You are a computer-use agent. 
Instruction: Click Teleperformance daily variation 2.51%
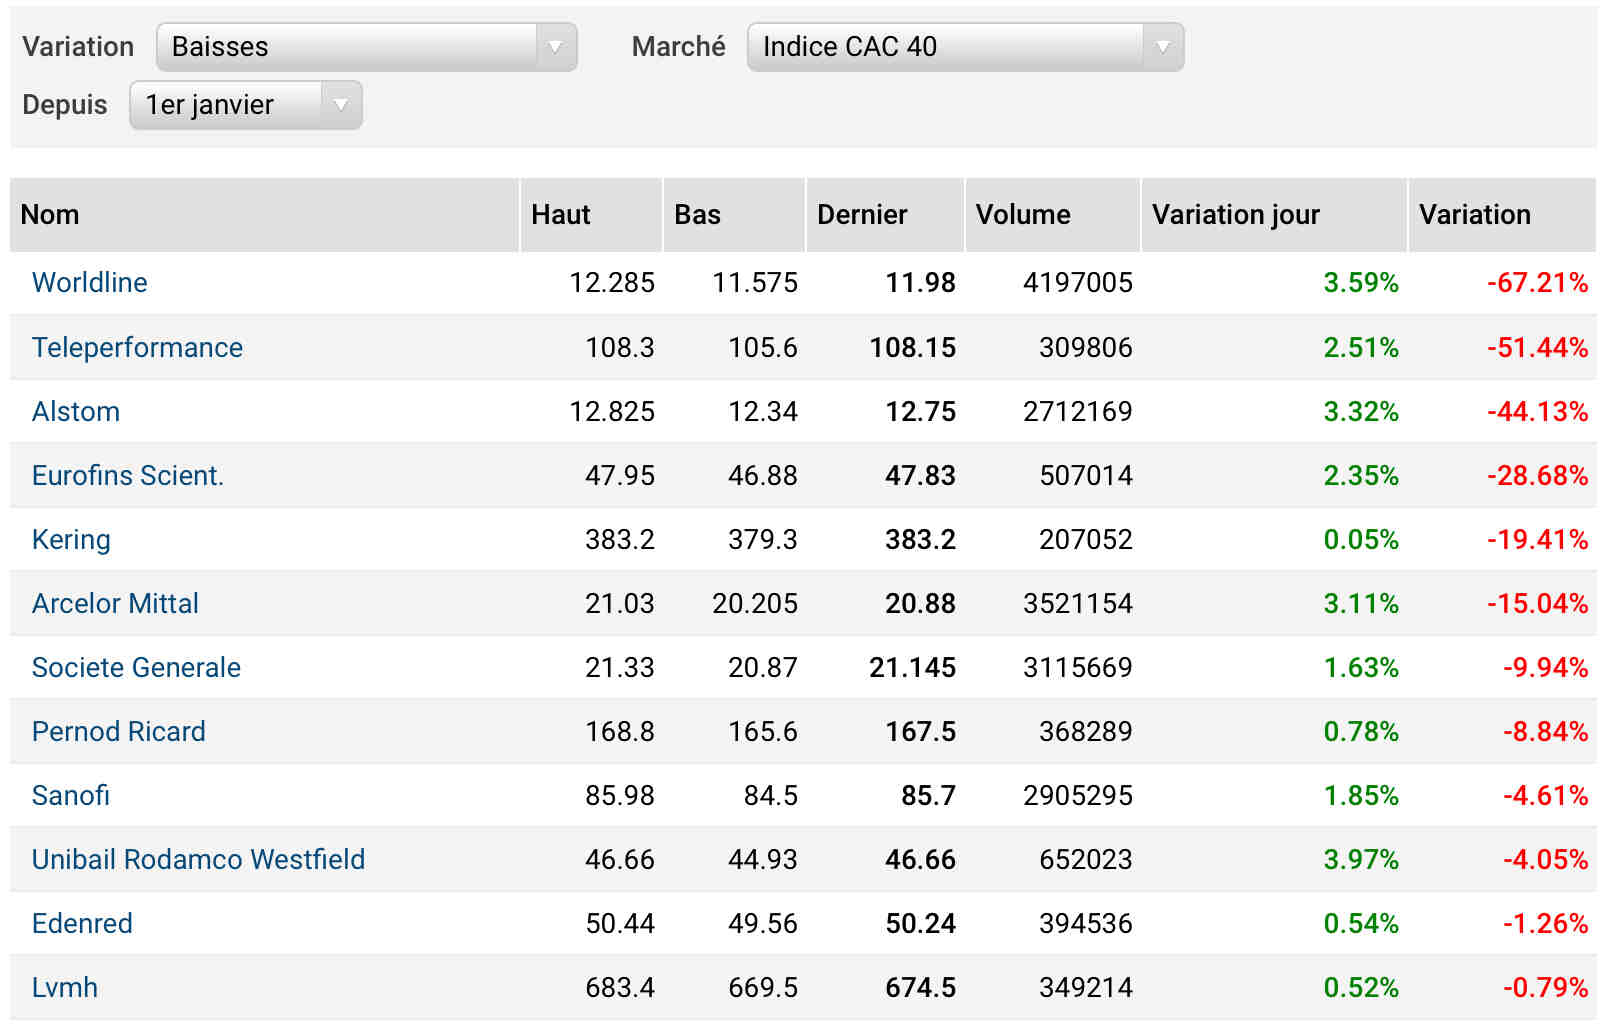pos(1361,347)
